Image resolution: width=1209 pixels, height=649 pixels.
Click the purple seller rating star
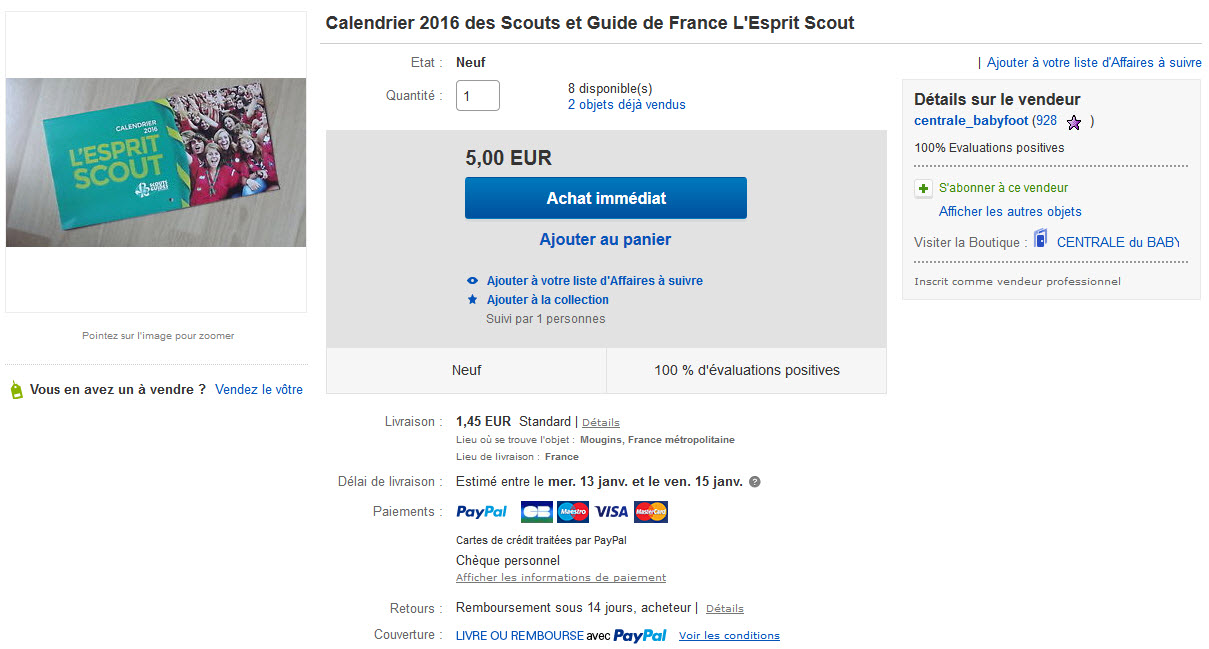pyautogui.click(x=1074, y=122)
